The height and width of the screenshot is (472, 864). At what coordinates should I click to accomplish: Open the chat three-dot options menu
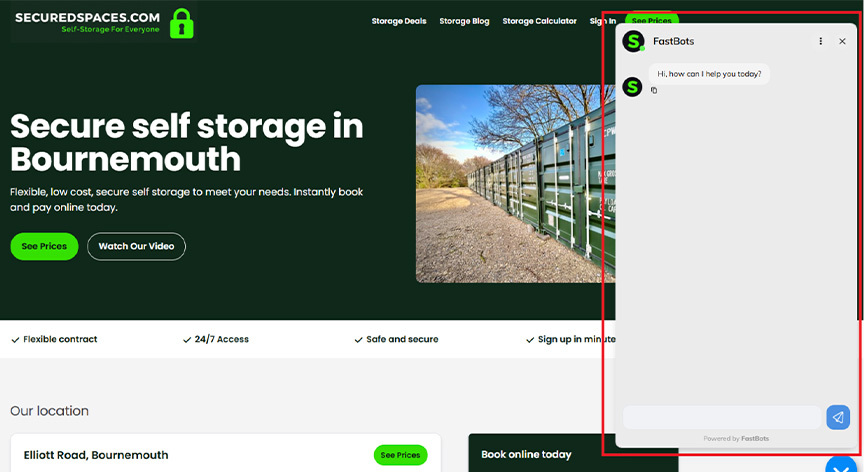pyautogui.click(x=821, y=41)
